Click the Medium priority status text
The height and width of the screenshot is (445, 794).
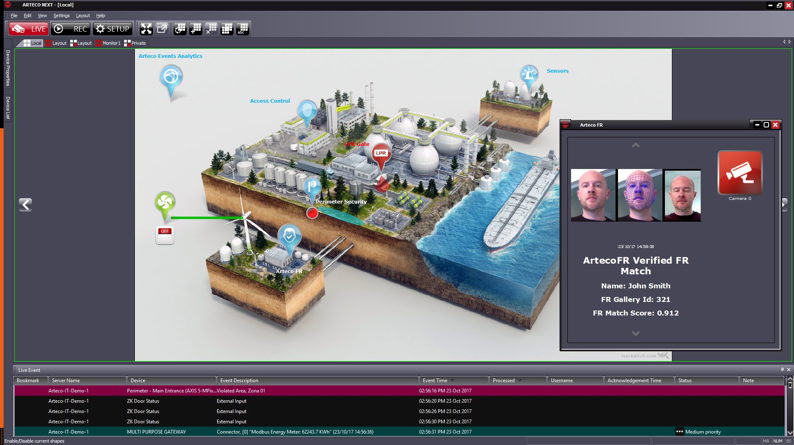pos(703,432)
